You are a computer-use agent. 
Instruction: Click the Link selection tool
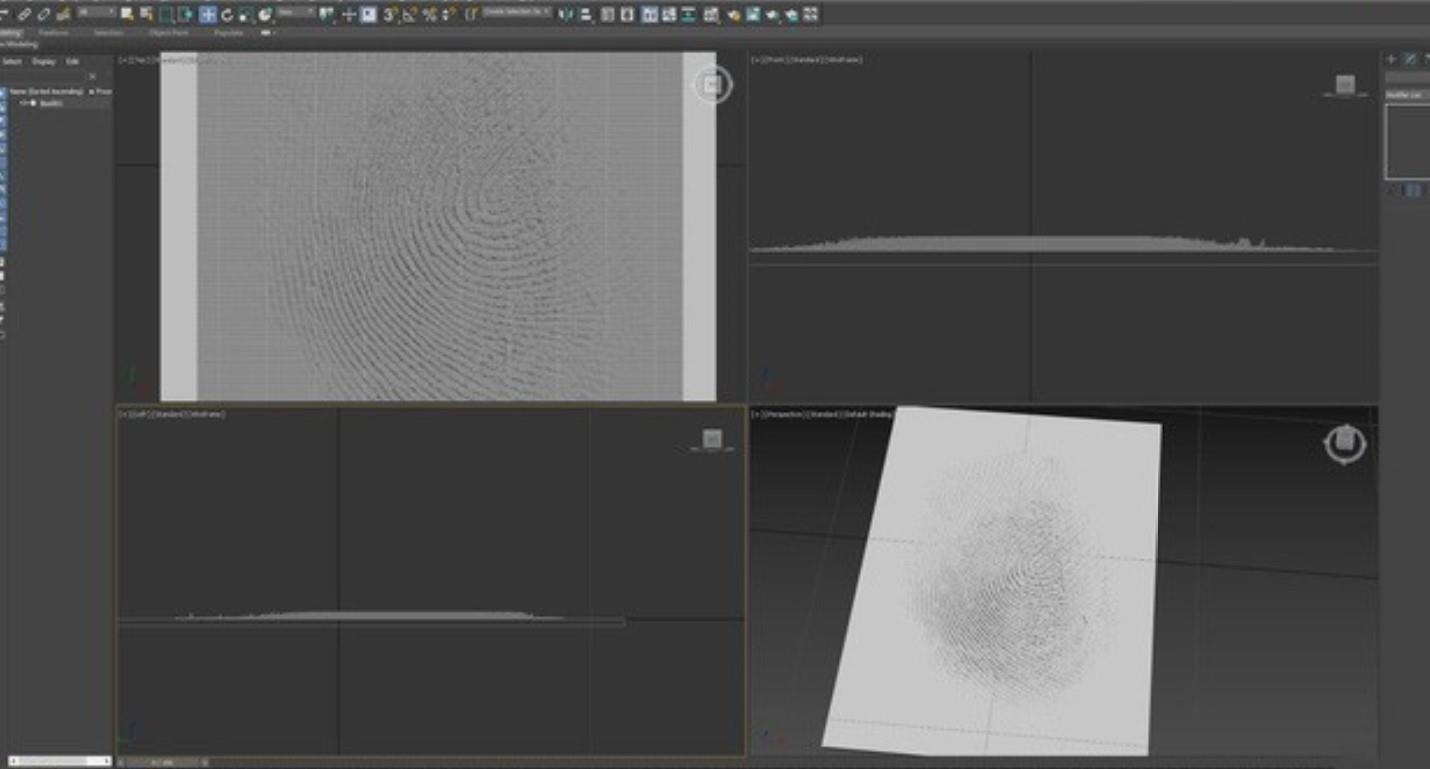pos(25,14)
